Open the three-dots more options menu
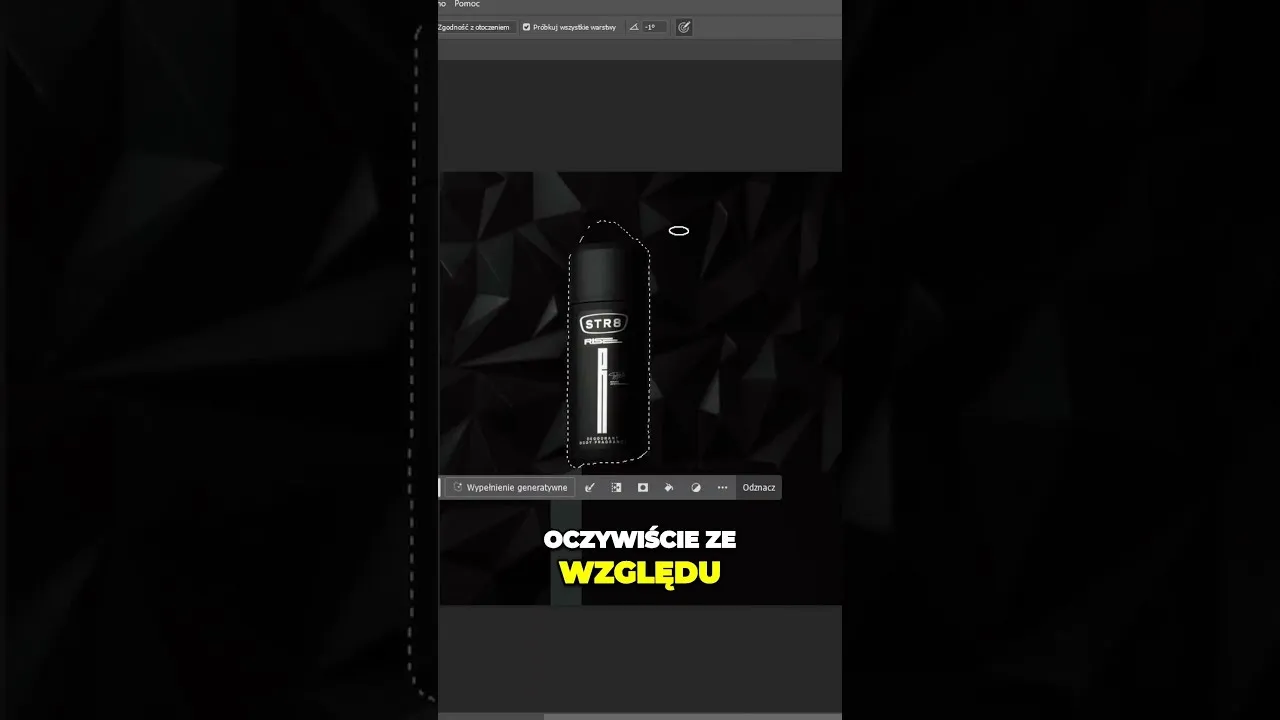The image size is (1280, 720). click(x=722, y=488)
